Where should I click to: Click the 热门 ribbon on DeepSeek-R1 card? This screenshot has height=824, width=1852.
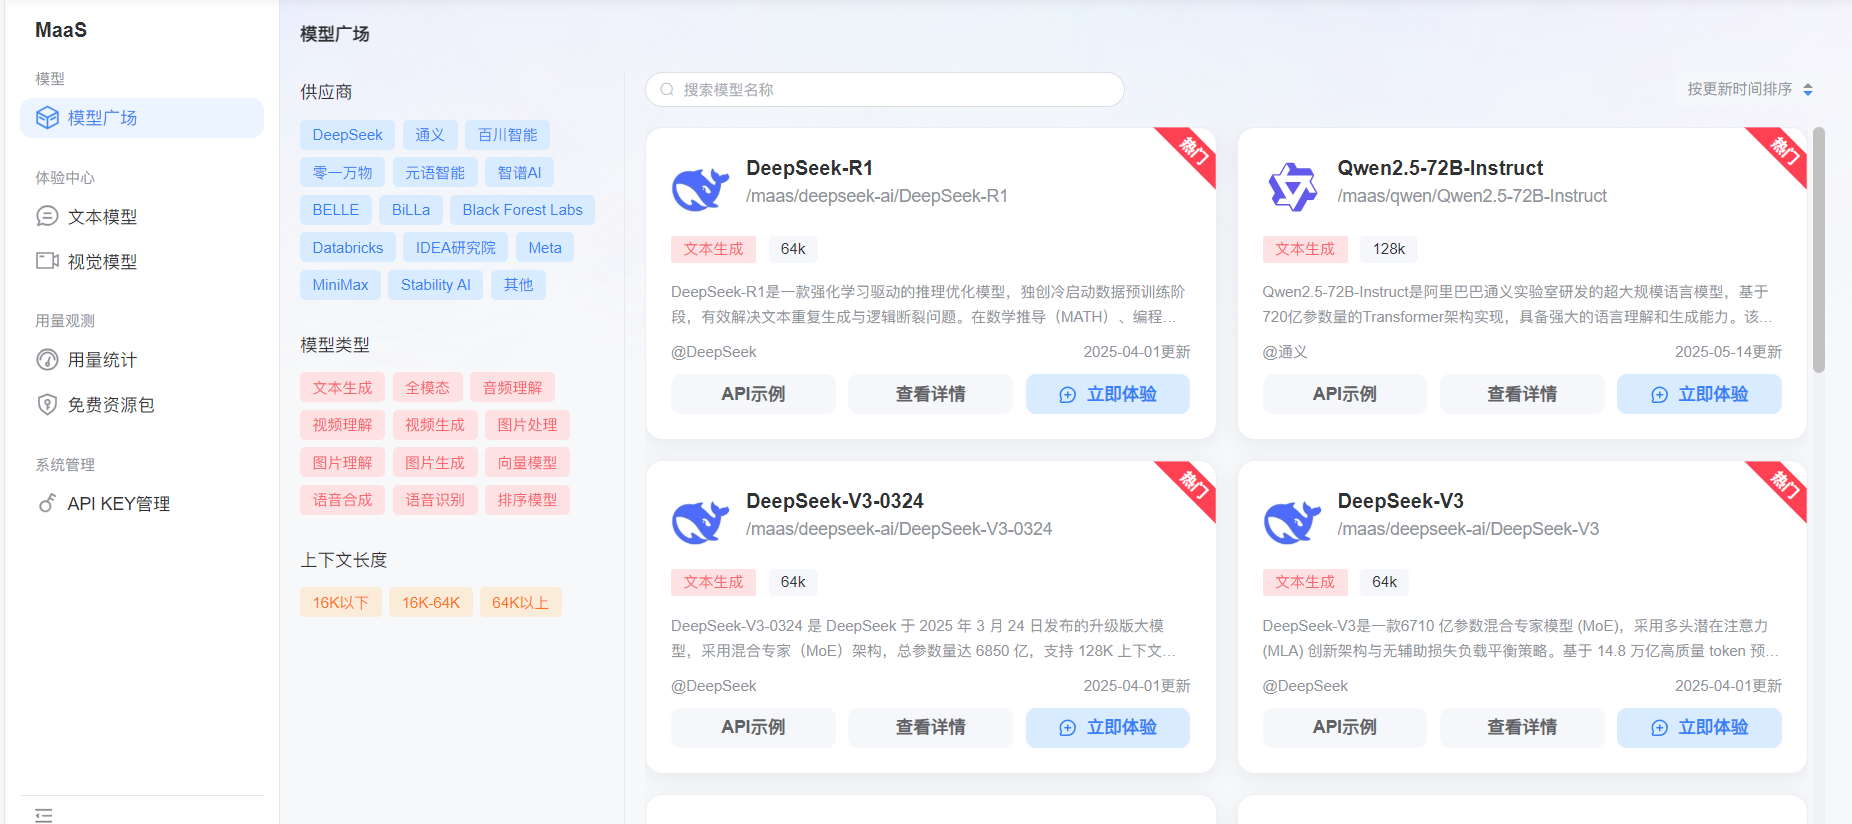click(1194, 151)
